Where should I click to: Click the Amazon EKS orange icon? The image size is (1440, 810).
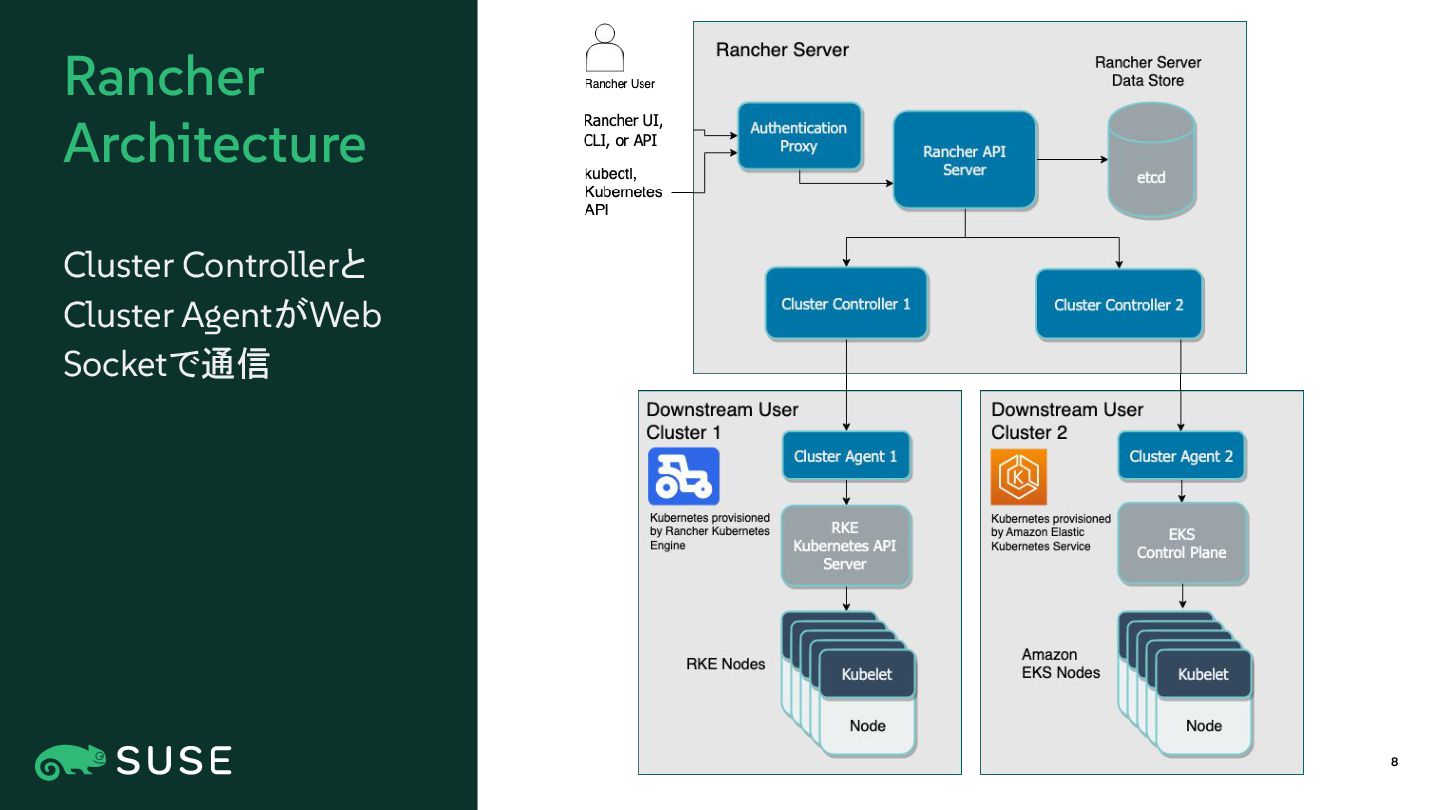tap(1019, 477)
